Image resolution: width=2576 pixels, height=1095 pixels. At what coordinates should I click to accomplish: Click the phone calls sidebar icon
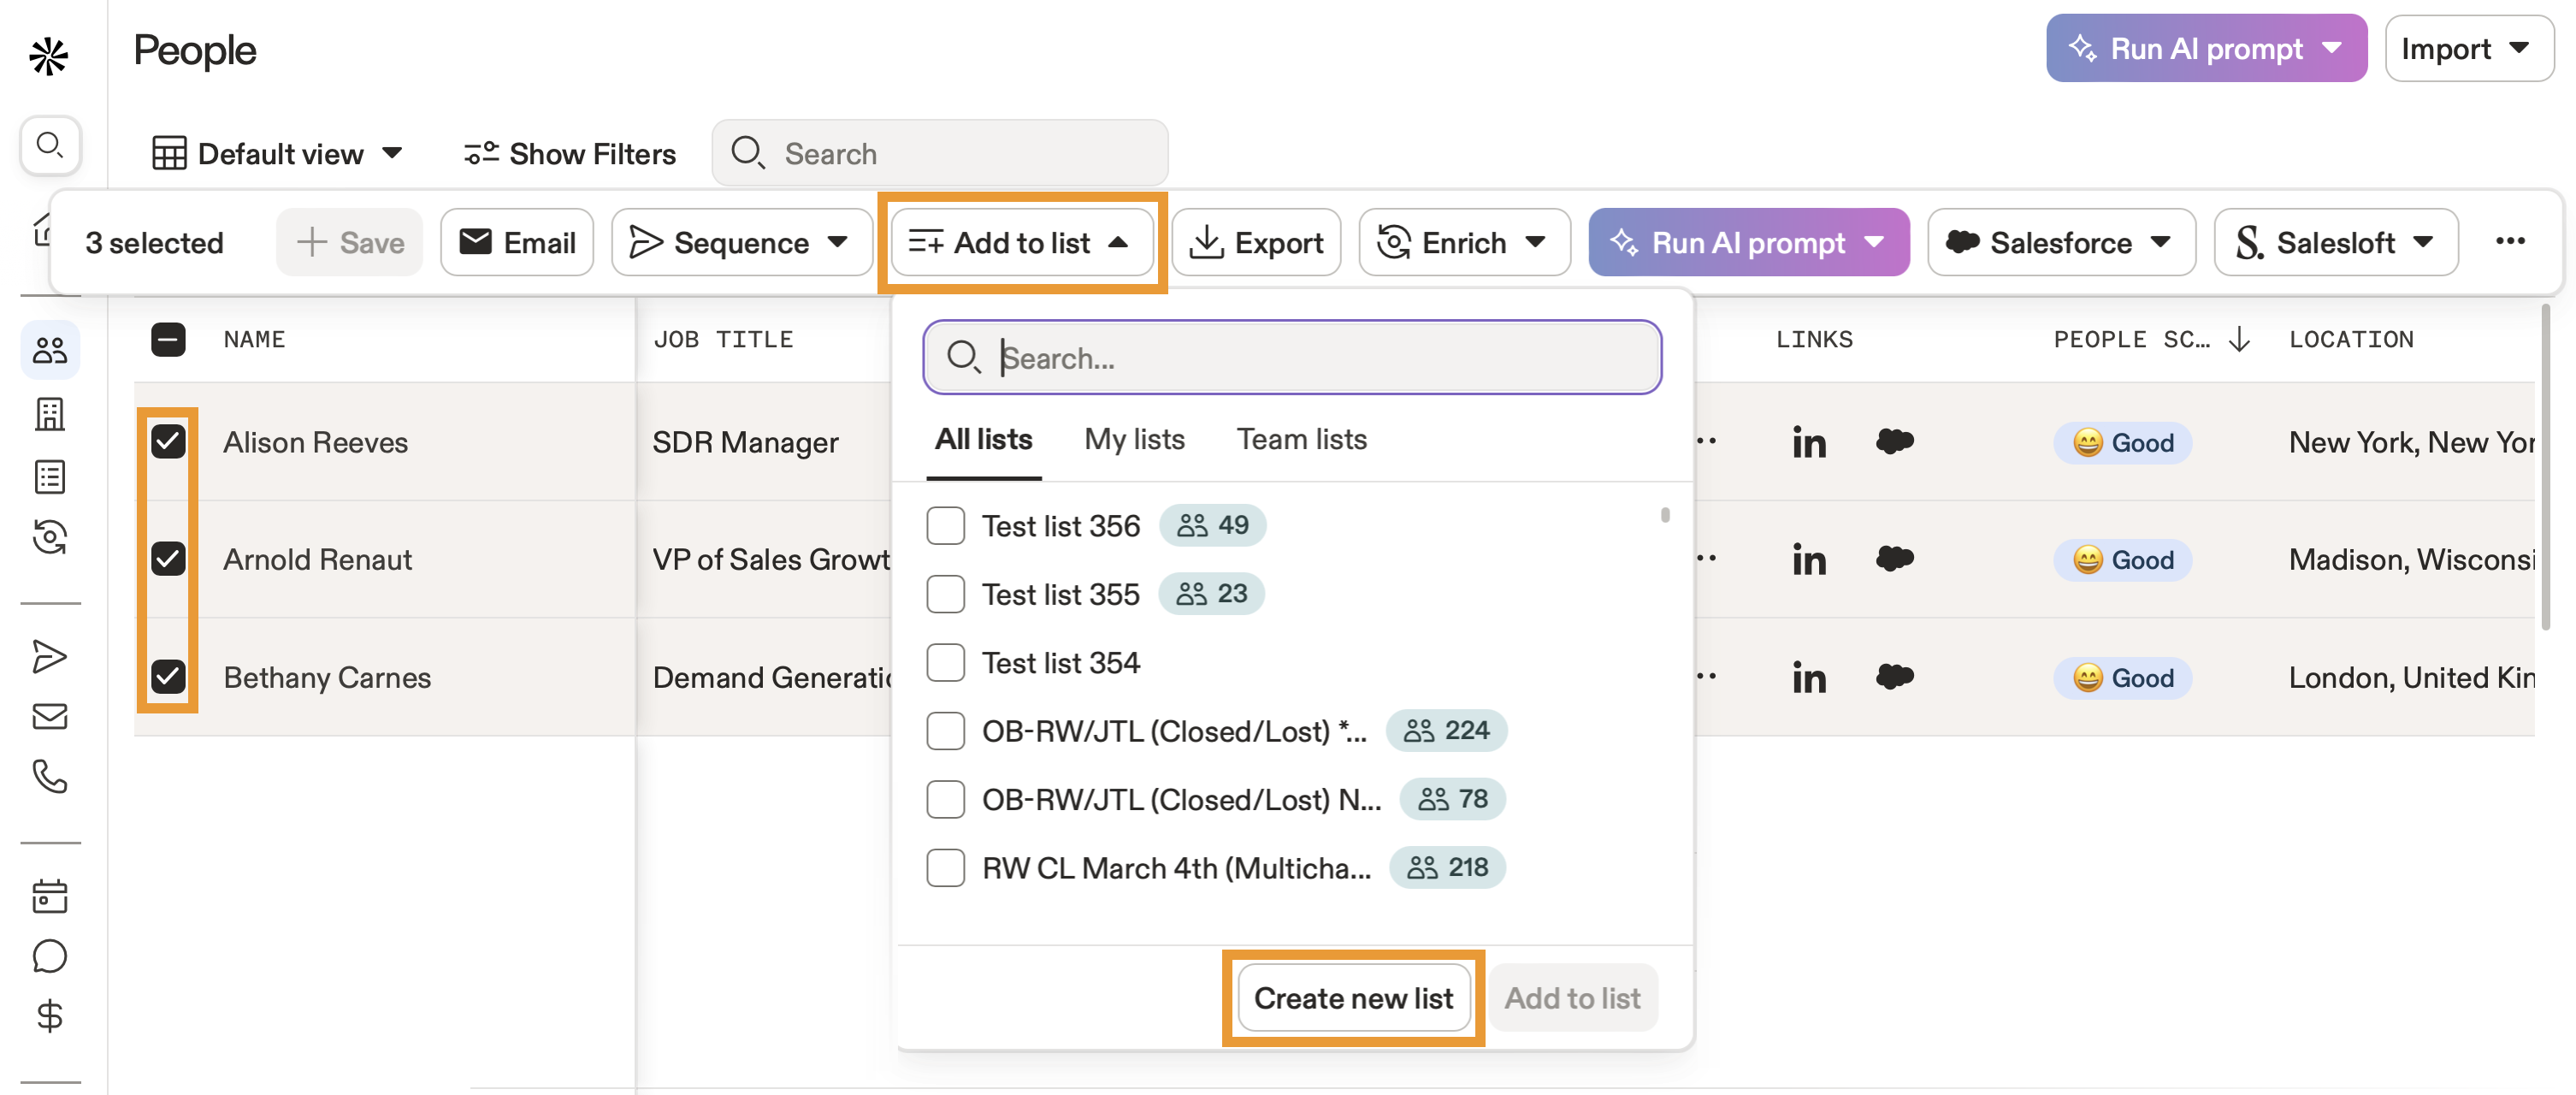click(49, 776)
